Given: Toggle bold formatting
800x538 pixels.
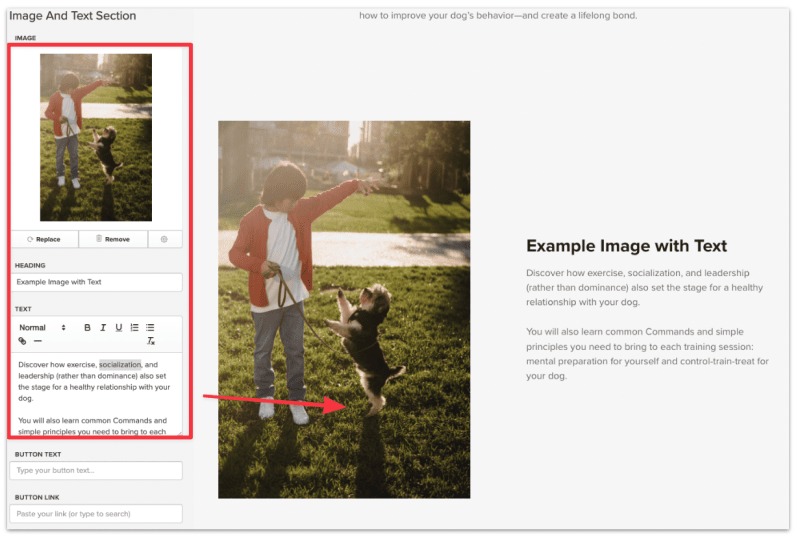Looking at the screenshot, I should [x=87, y=328].
